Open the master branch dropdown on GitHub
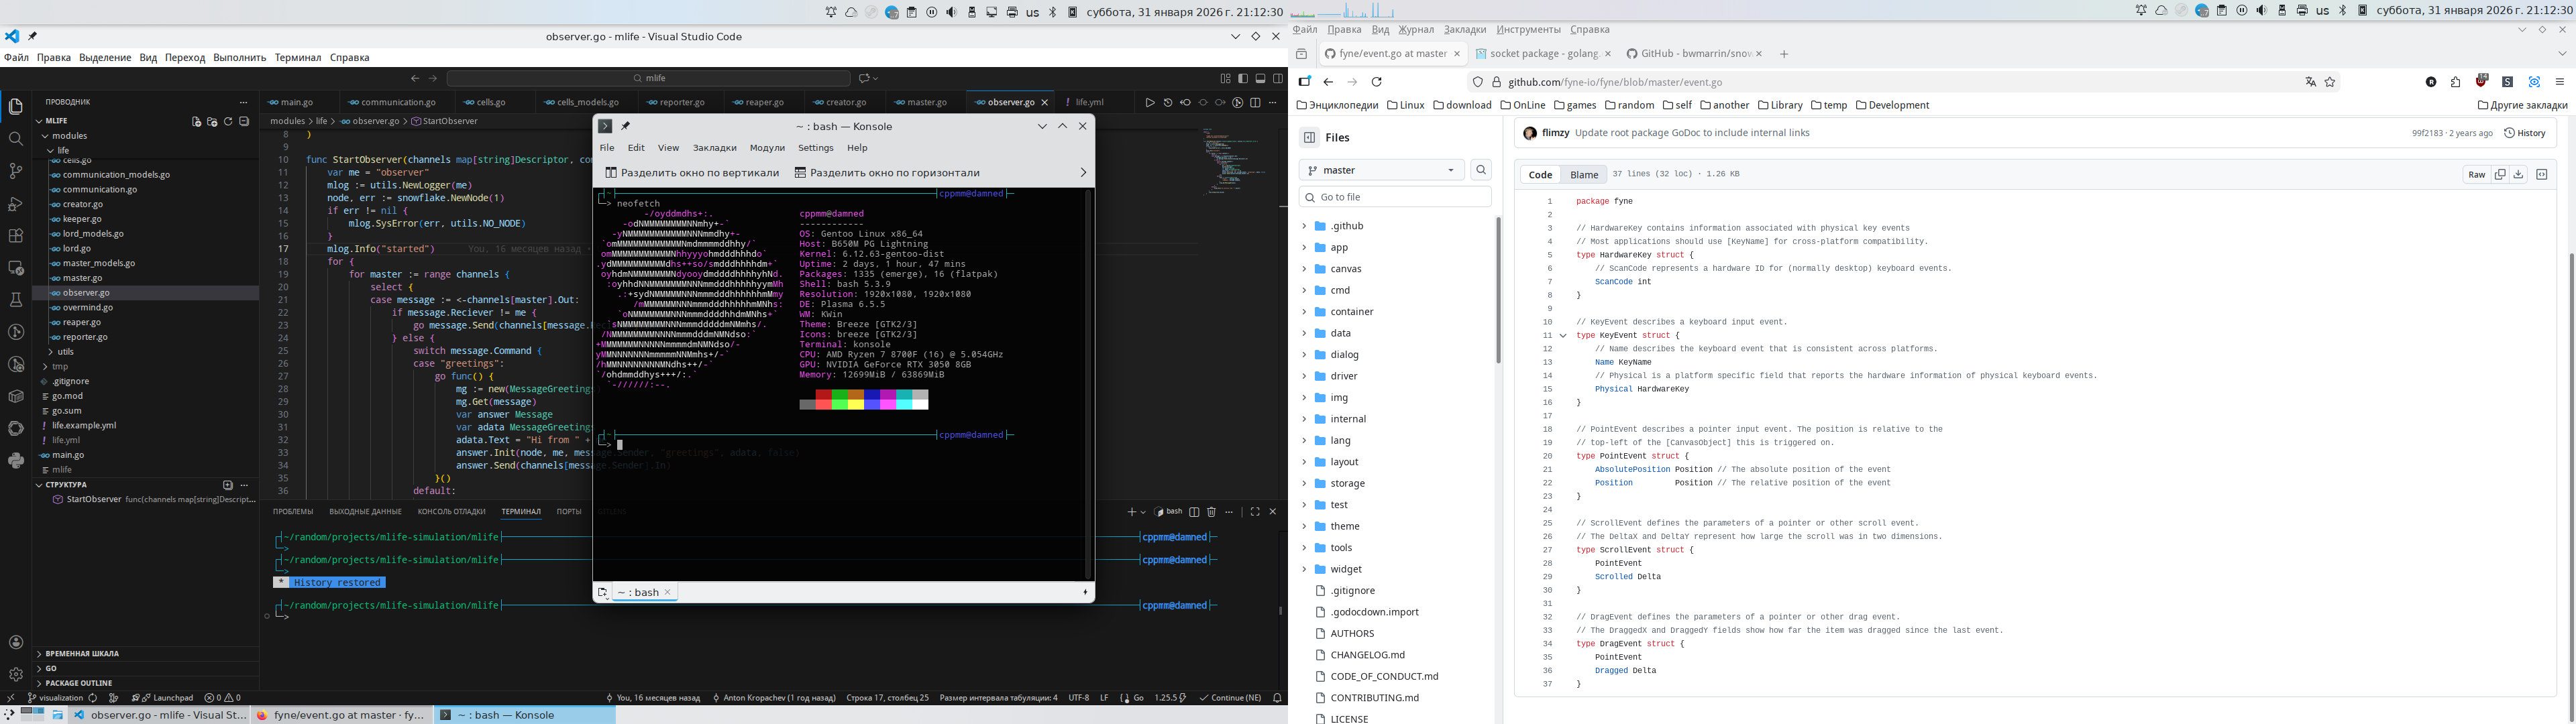This screenshot has width=2576, height=724. [1381, 170]
